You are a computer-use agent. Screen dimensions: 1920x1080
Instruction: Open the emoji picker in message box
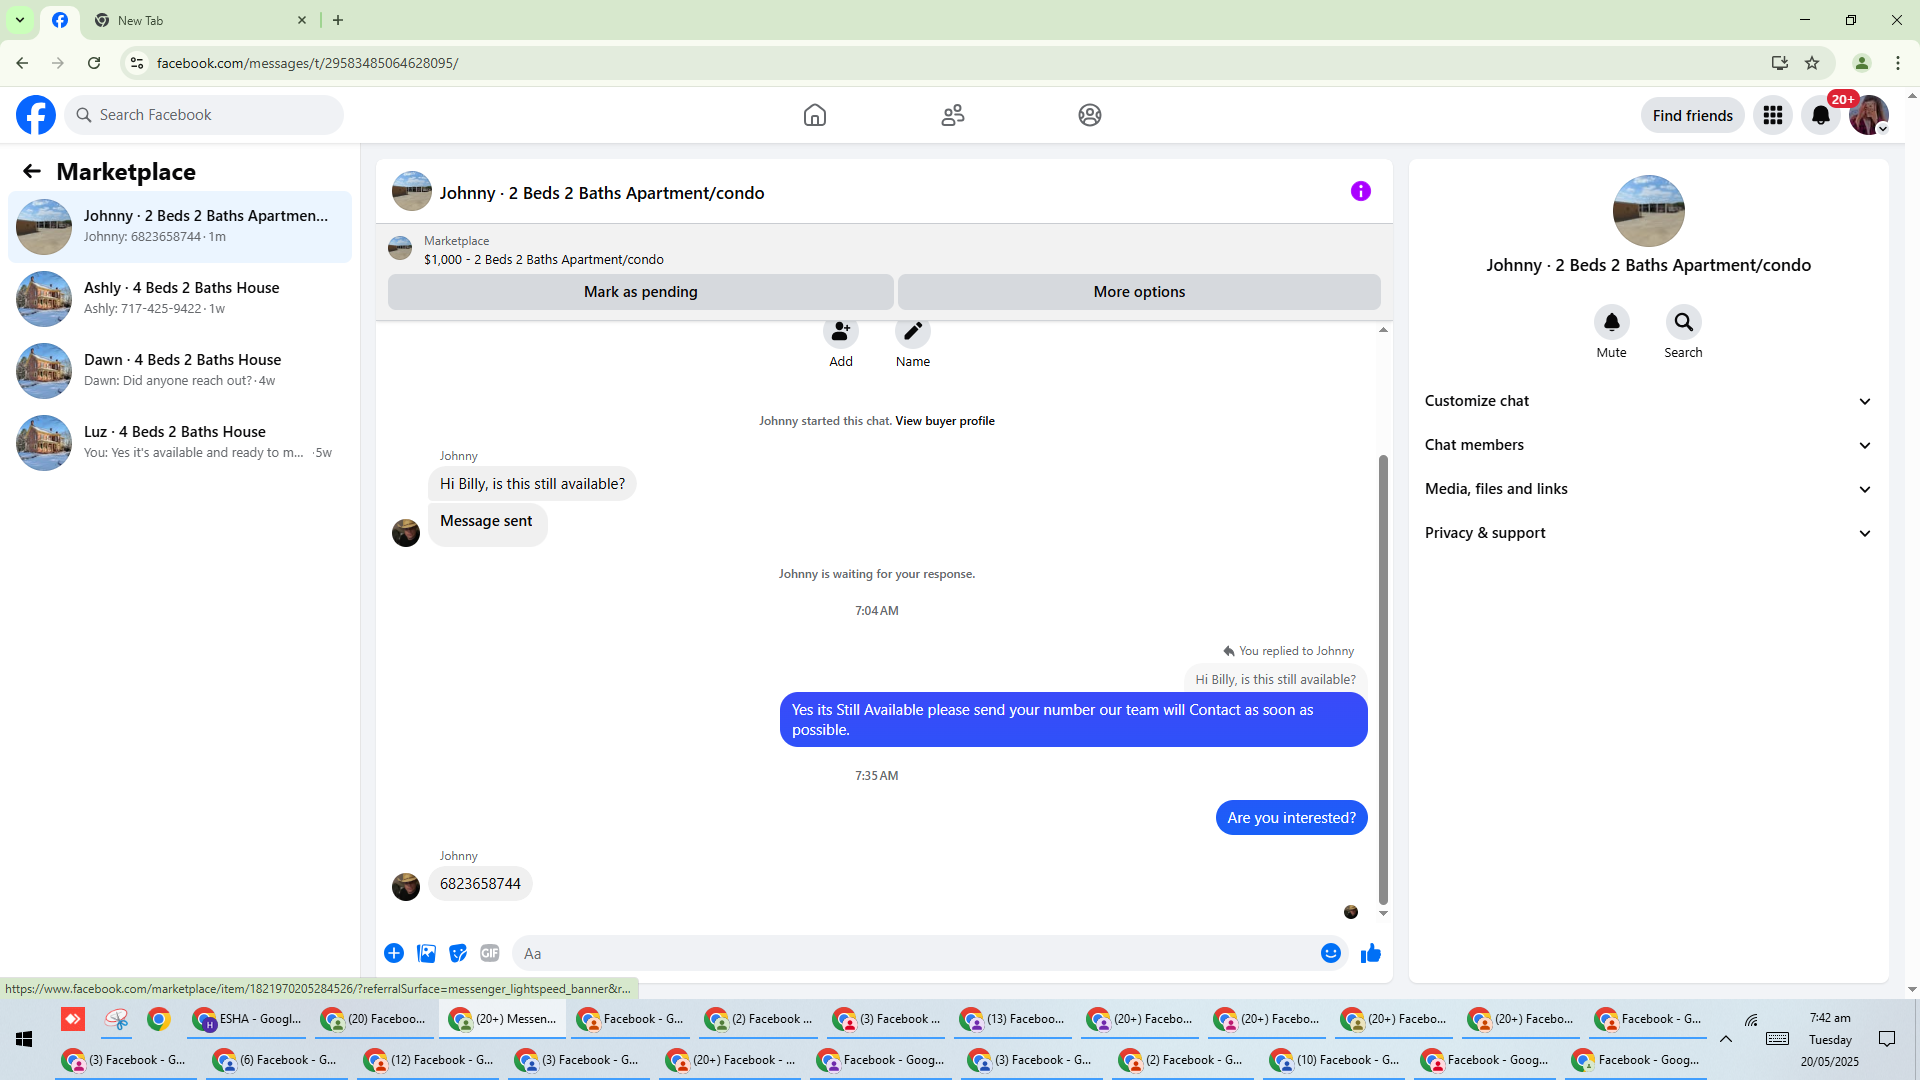pos(1330,953)
